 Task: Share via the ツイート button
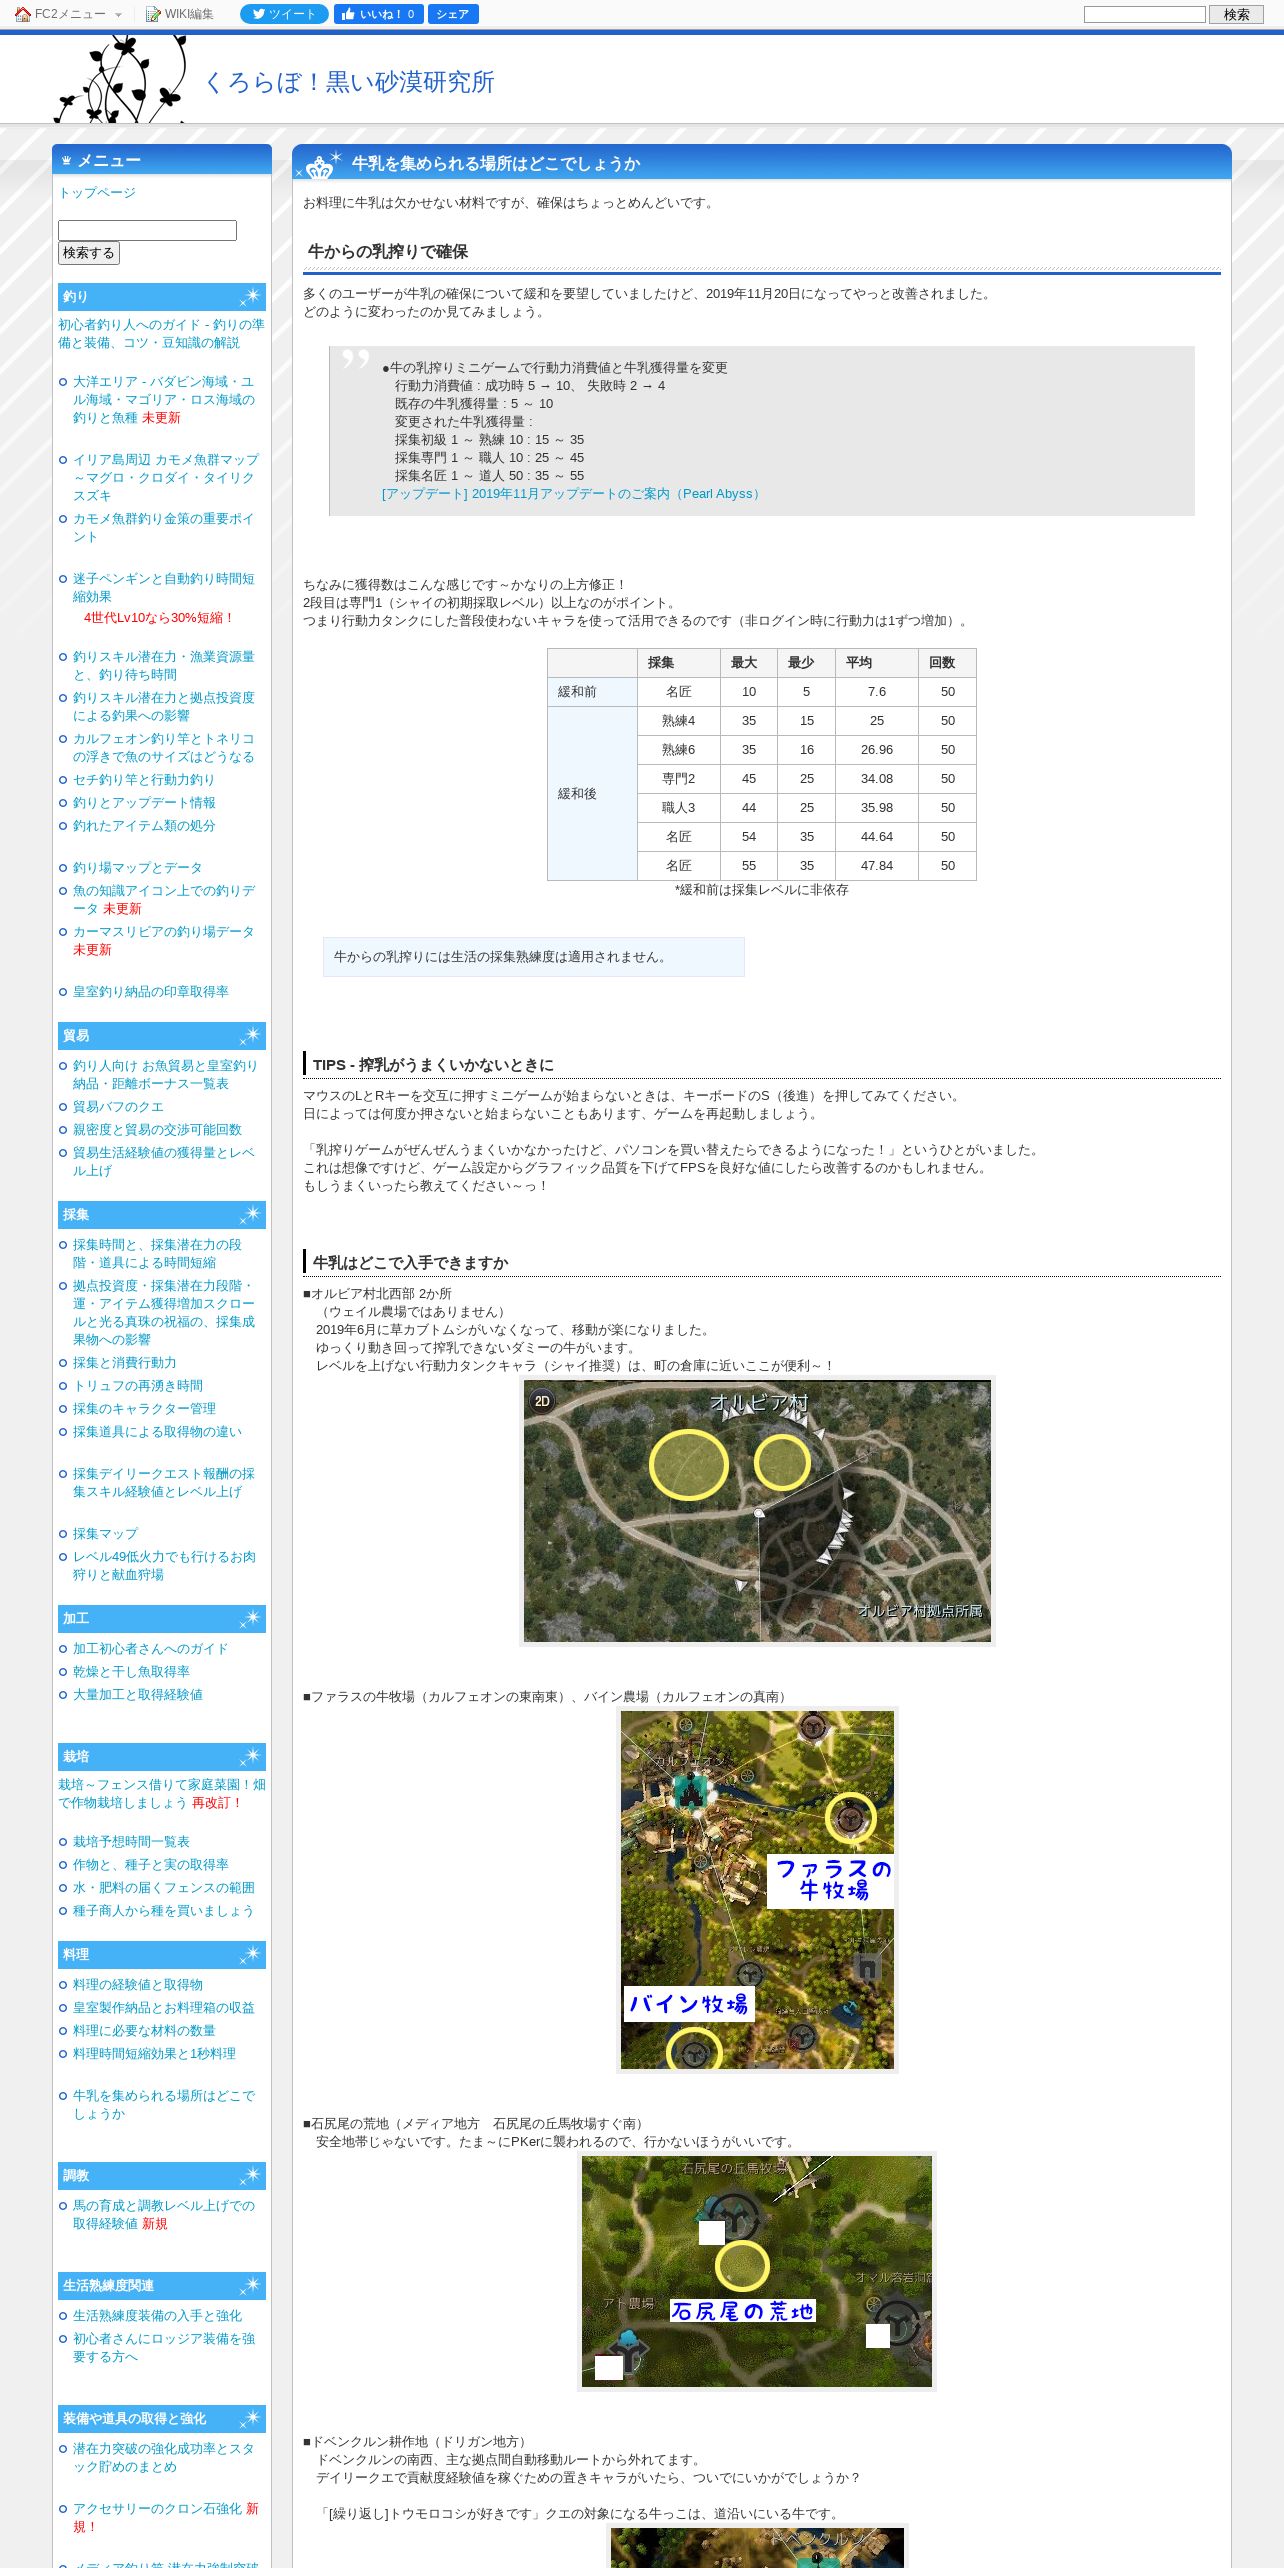point(284,14)
